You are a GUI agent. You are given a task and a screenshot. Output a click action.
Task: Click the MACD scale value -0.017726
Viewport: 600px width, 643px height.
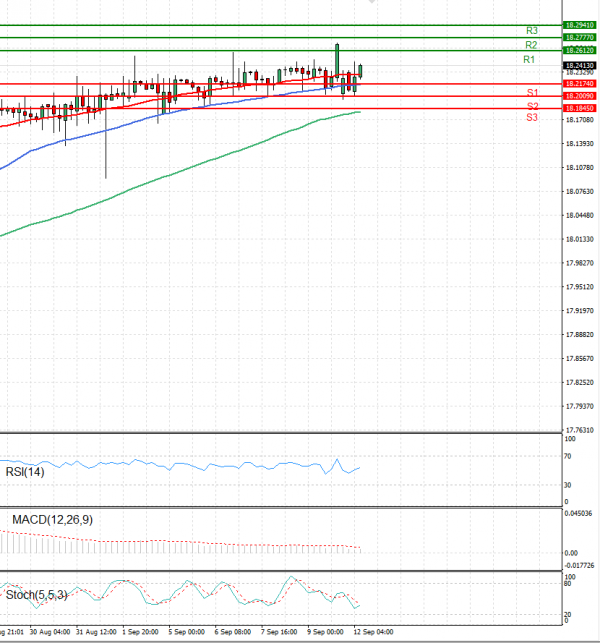[579, 565]
